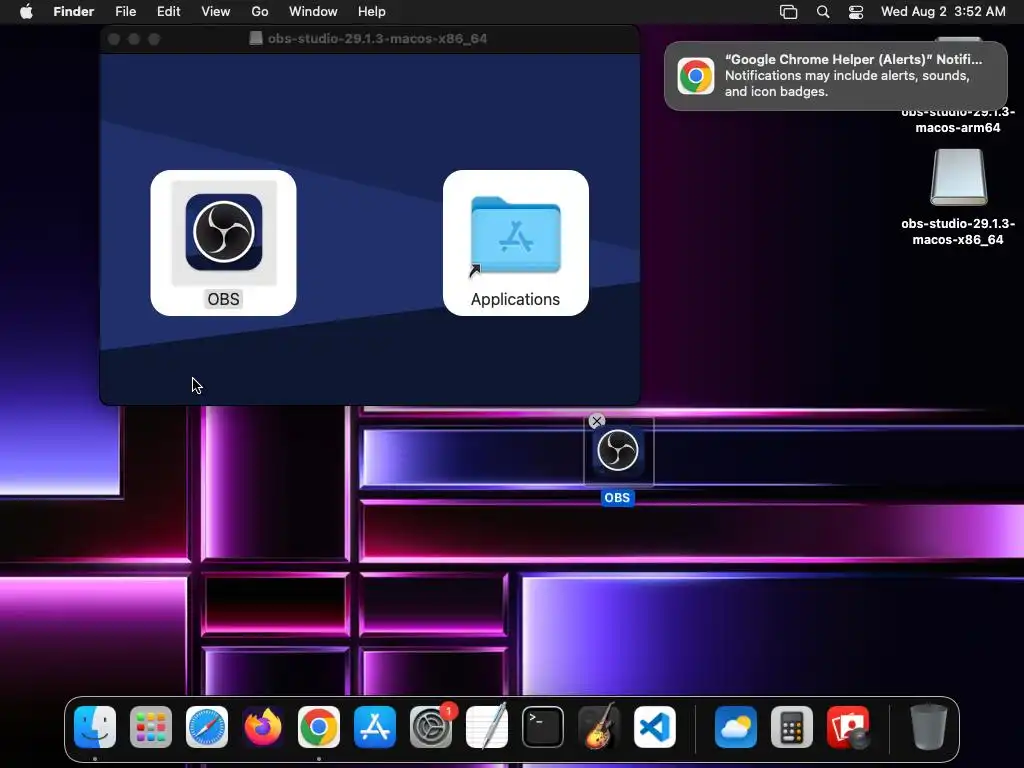Zoom the obs-studio installer window
Viewport: 1024px width, 768px height.
(x=154, y=39)
